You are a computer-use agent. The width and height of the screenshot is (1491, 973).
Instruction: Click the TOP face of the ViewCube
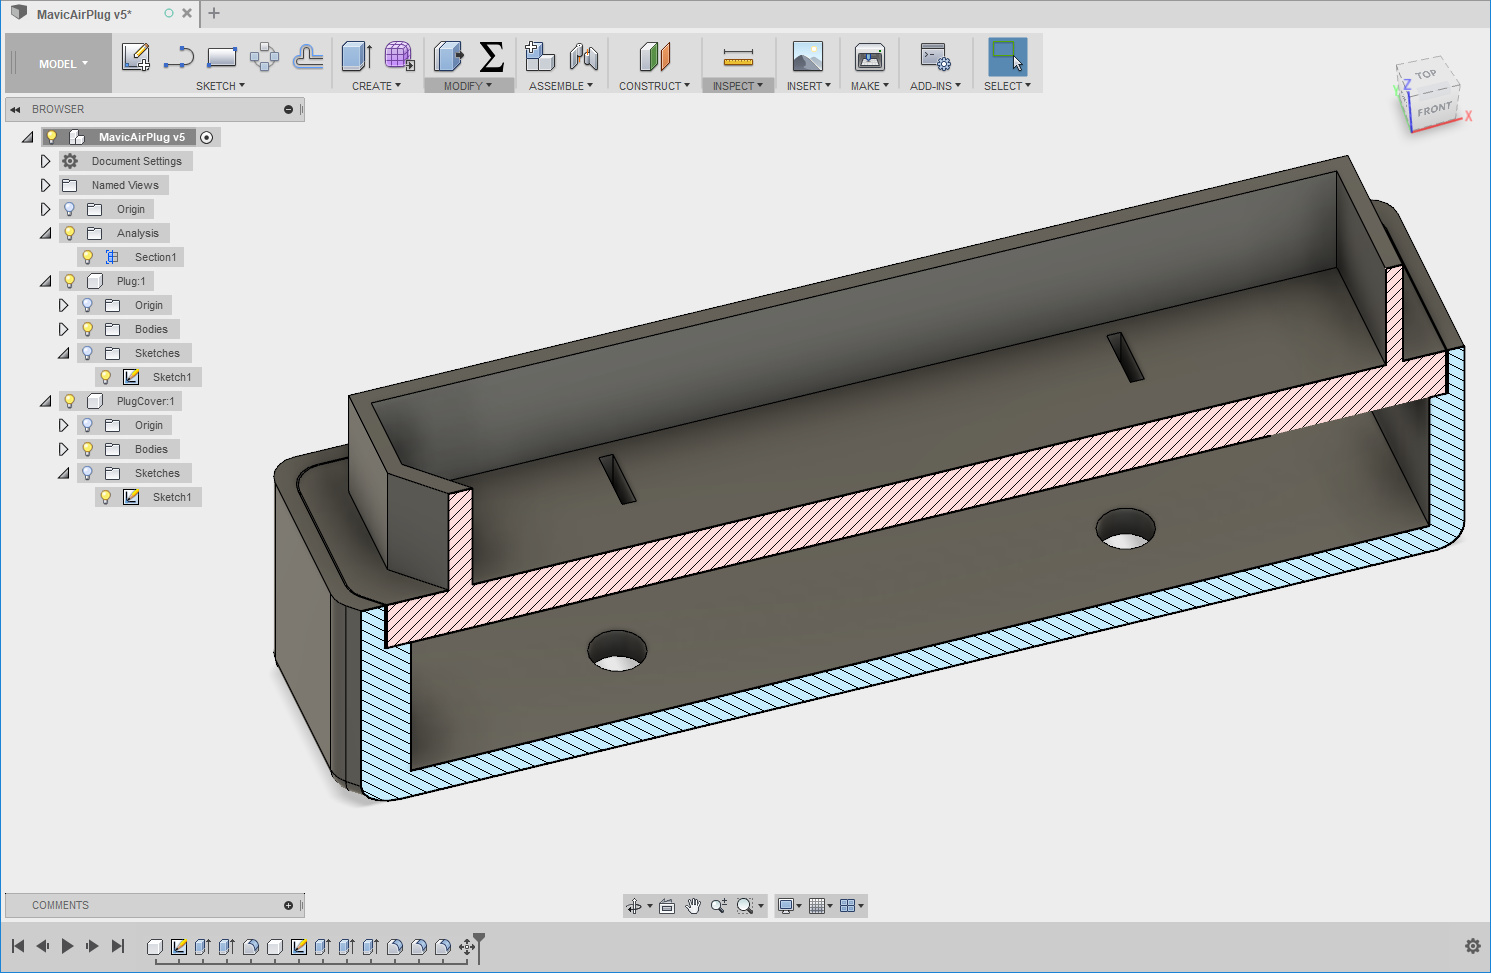[x=1425, y=75]
